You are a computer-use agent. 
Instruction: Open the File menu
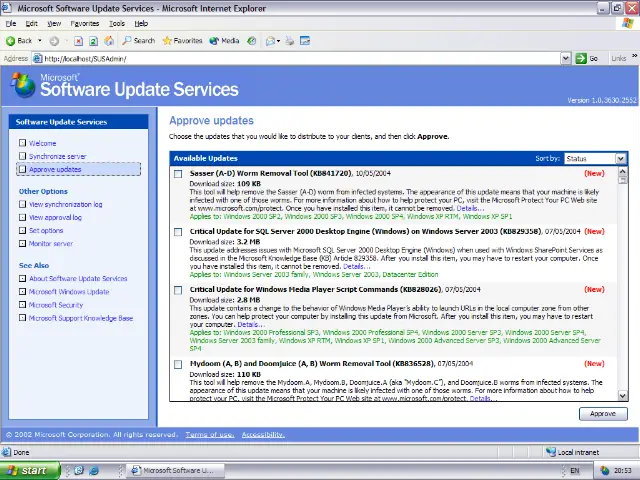[x=11, y=24]
